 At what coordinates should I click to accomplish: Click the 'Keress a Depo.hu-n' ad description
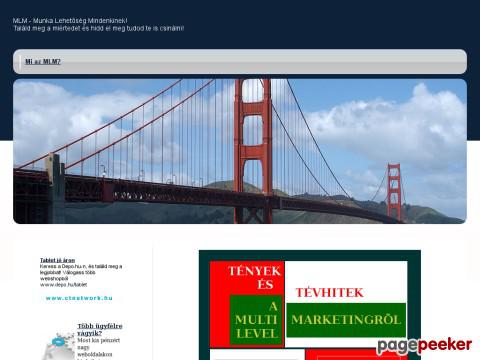pos(81,272)
